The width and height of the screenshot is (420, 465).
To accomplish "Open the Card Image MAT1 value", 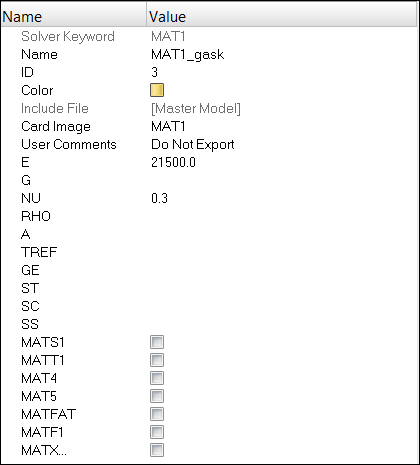I will click(x=168, y=126).
